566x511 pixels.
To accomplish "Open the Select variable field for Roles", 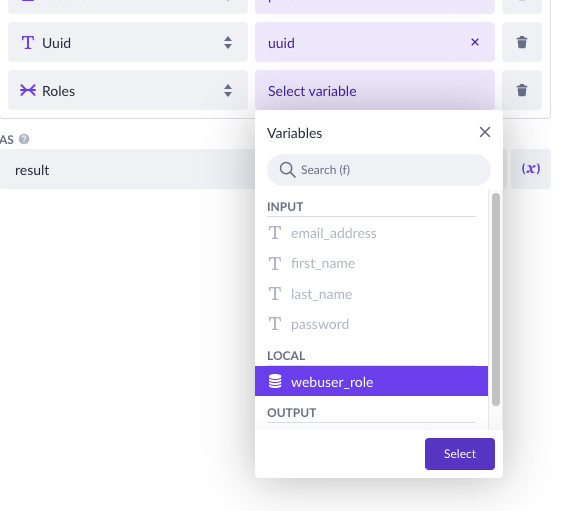I will click(x=375, y=90).
